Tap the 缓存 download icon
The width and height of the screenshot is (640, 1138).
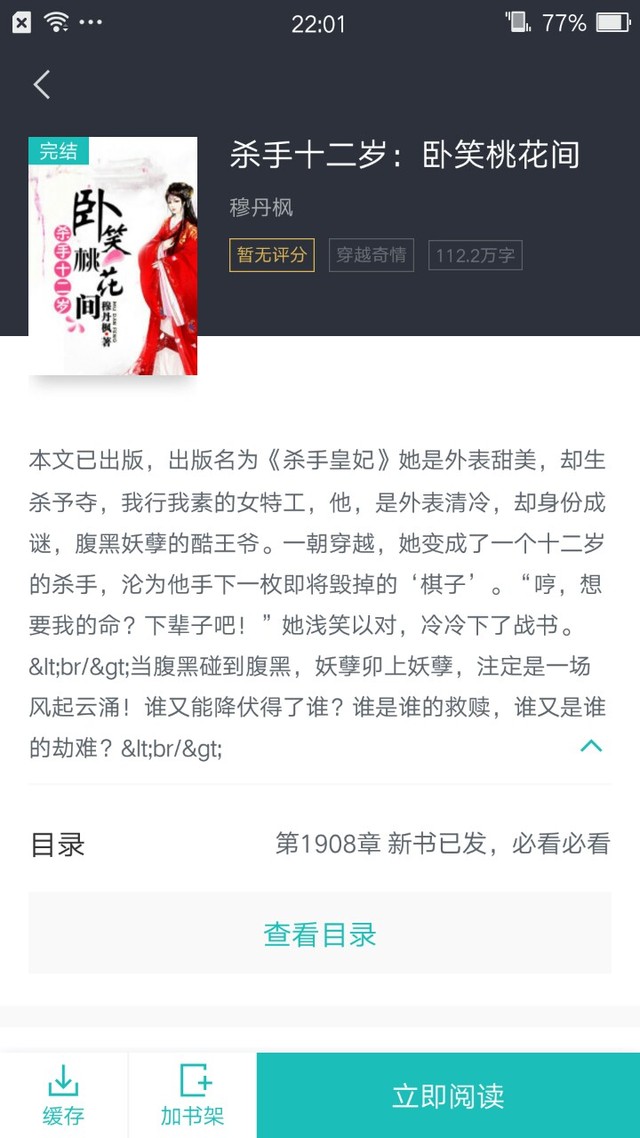63,1094
